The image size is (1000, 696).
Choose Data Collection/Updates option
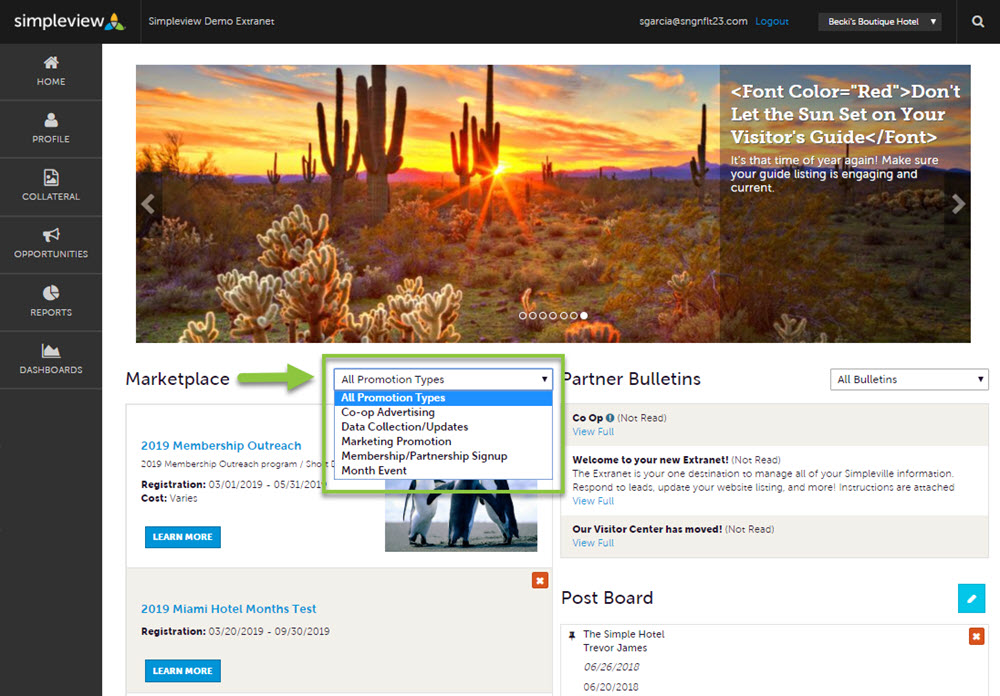point(443,427)
